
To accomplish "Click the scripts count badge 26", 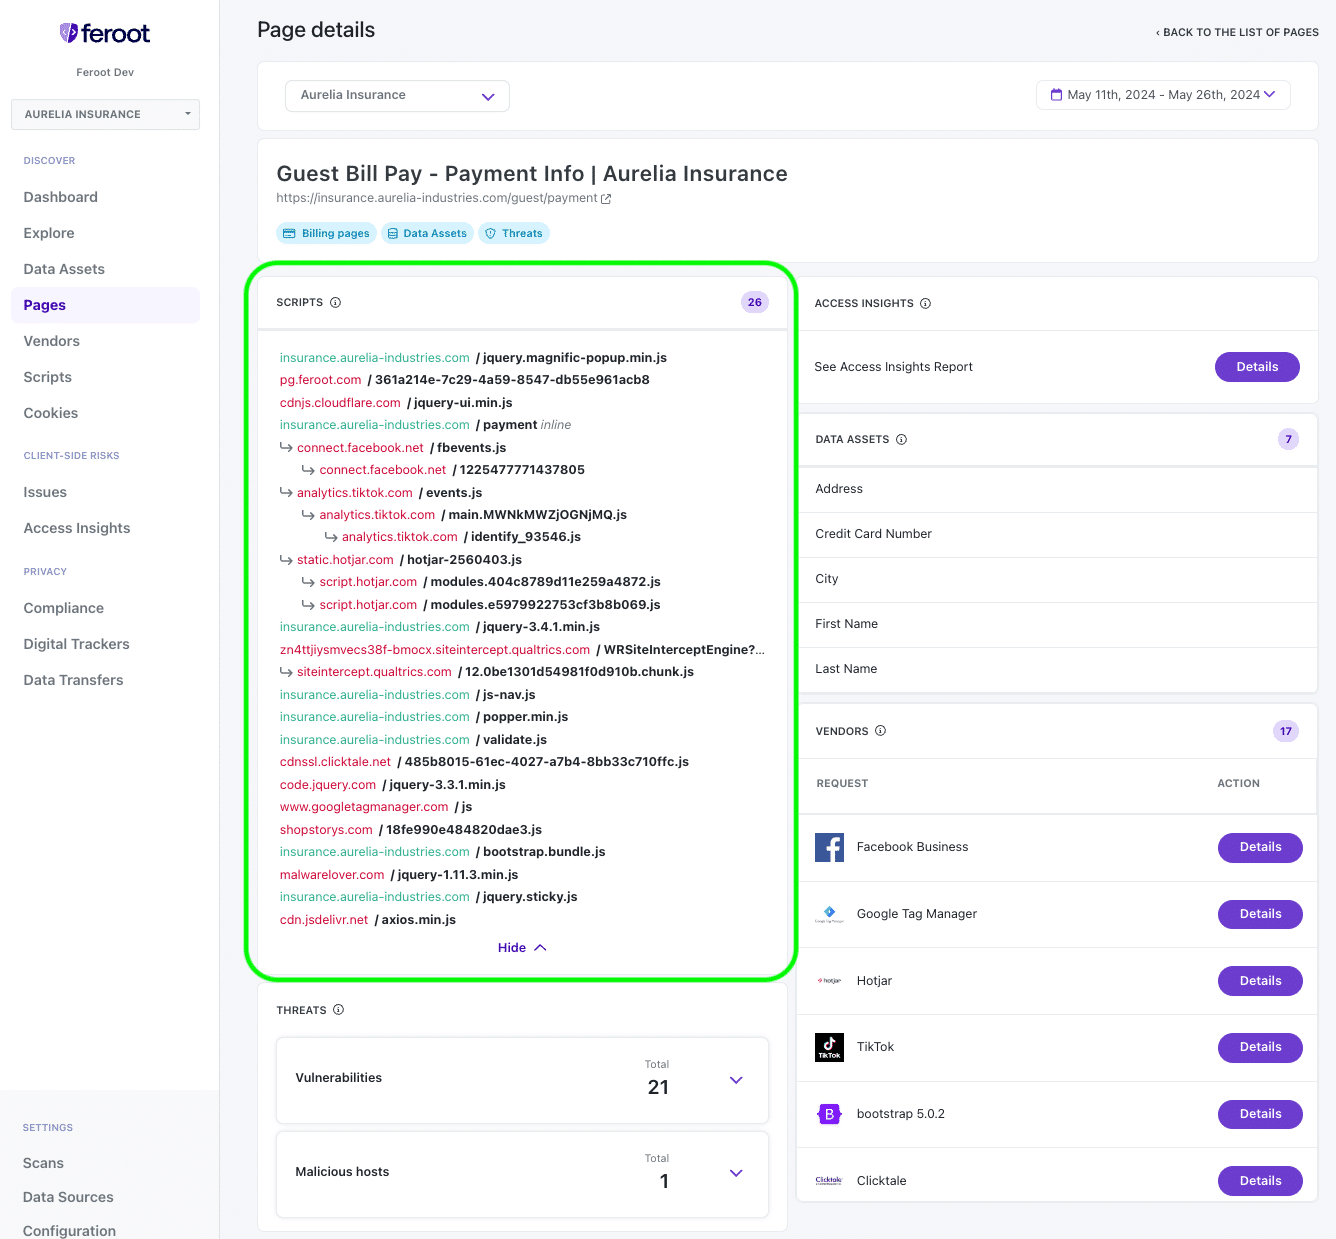I will (755, 302).
